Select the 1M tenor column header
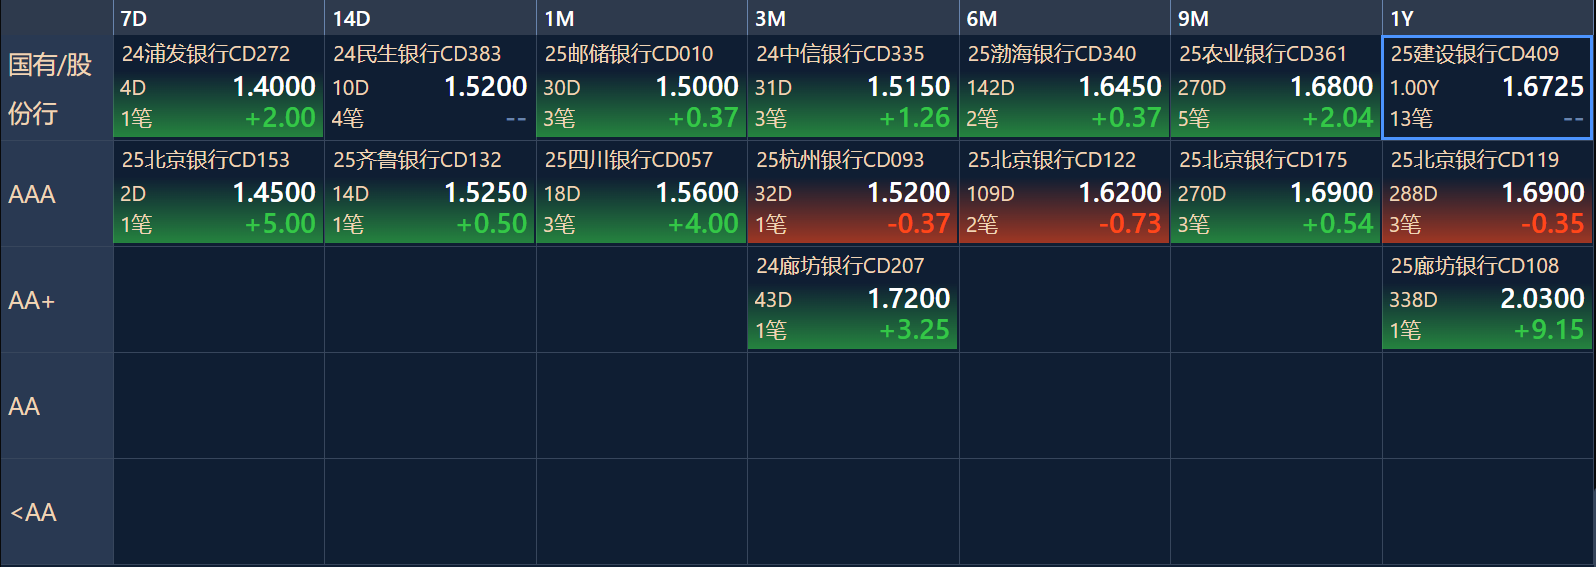 tap(641, 18)
